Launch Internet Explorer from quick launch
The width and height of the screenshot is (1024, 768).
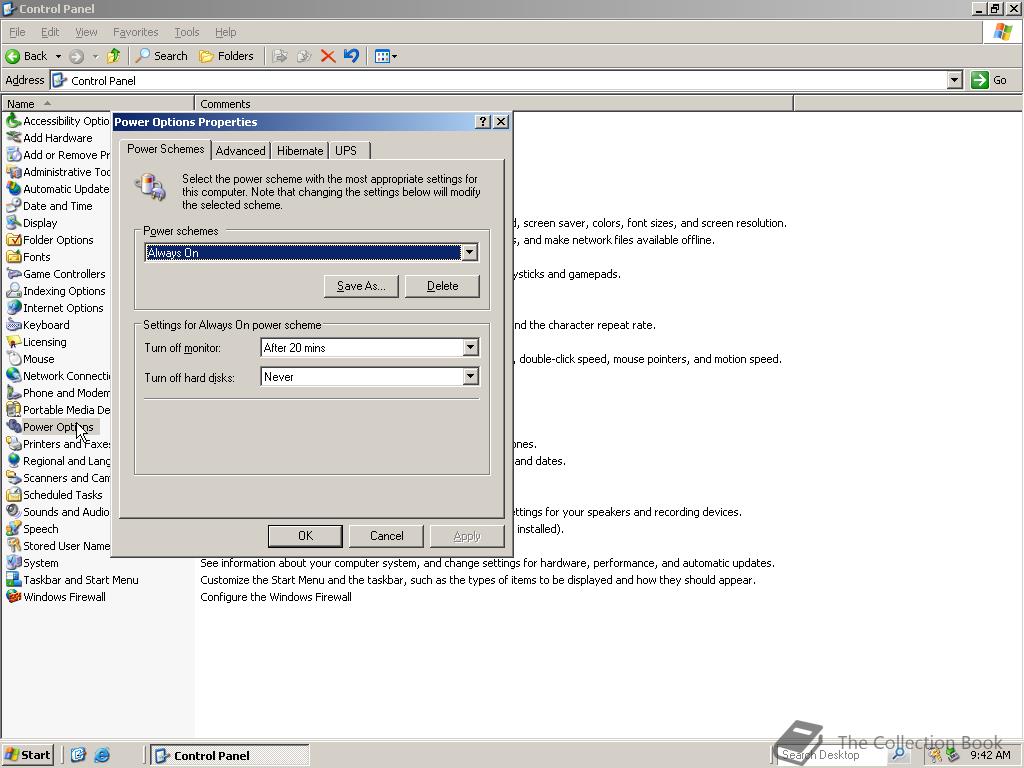102,755
